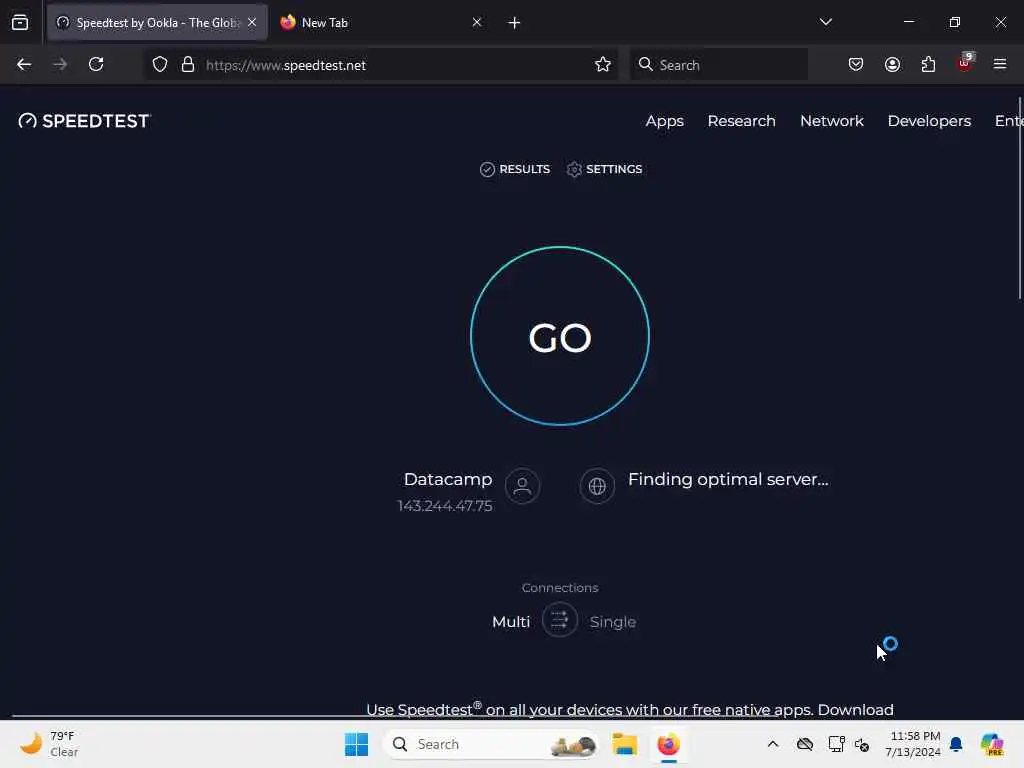Open the RESULTS page
This screenshot has width=1024, height=768.
point(515,169)
